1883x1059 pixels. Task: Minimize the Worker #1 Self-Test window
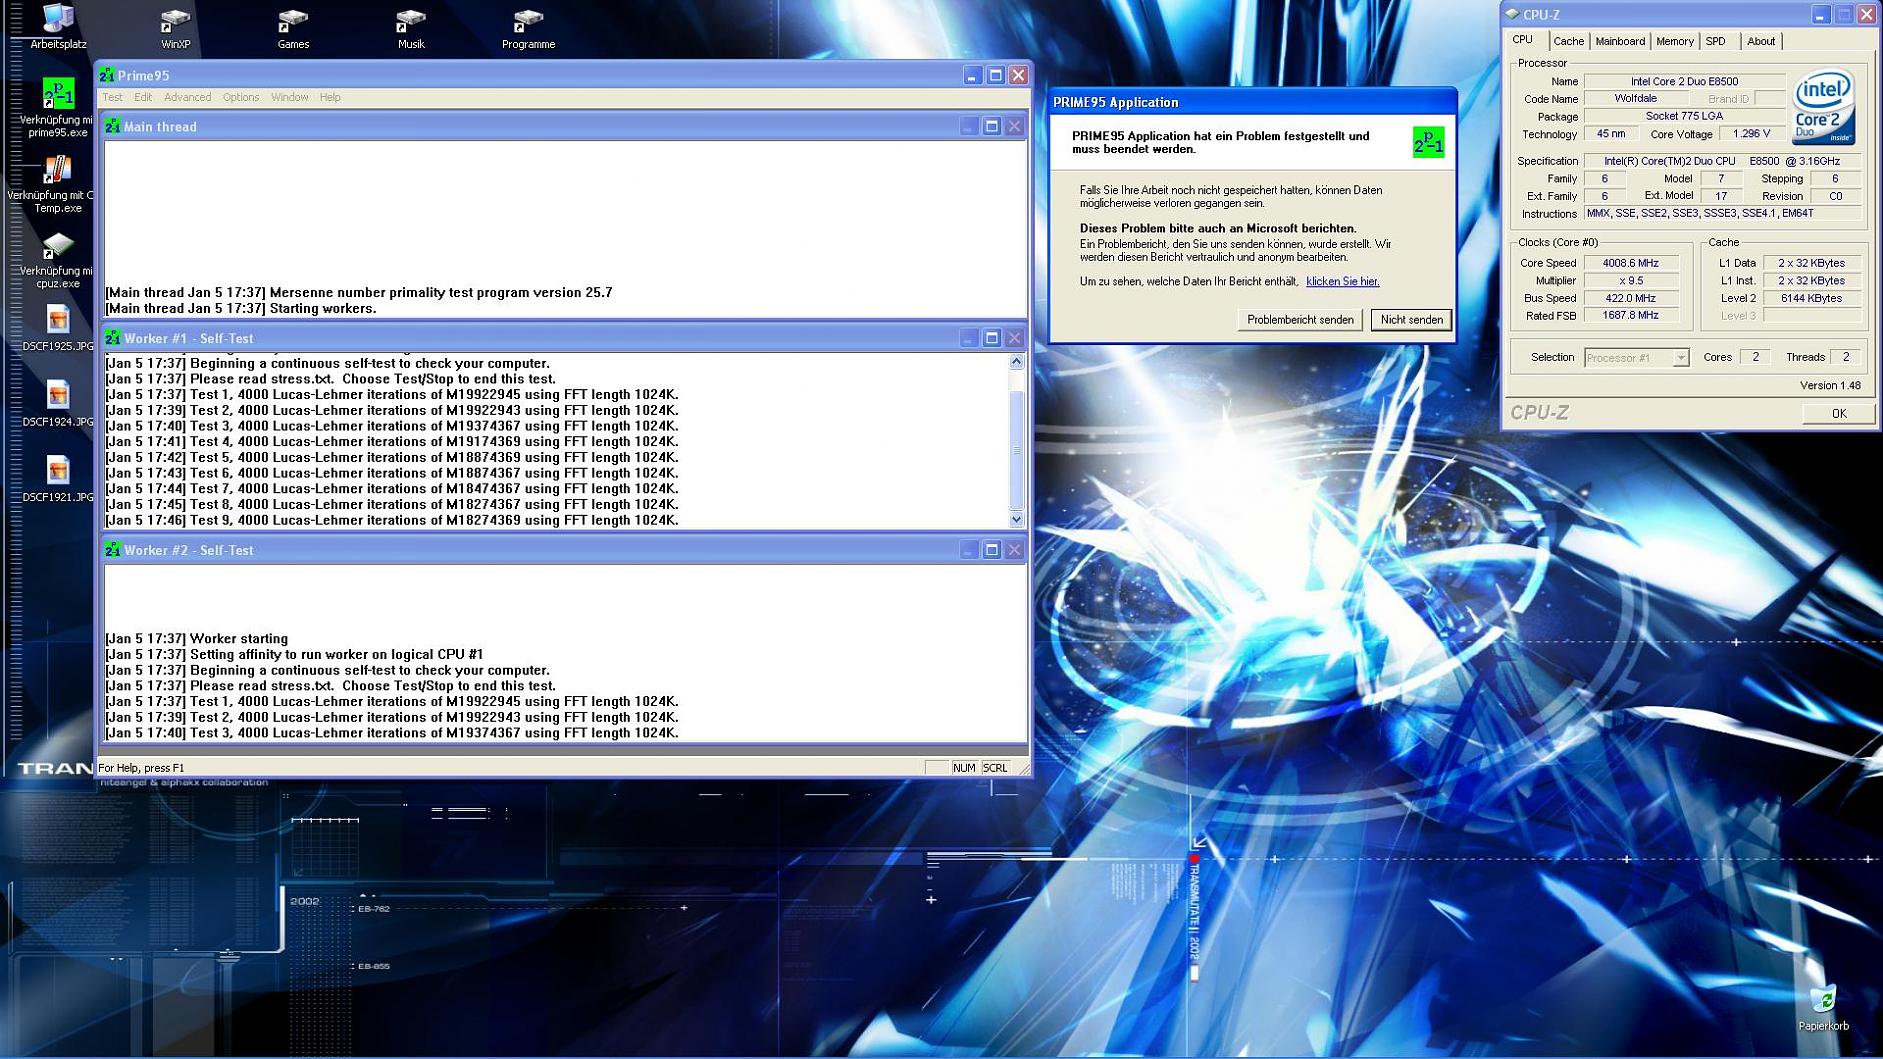pyautogui.click(x=968, y=338)
